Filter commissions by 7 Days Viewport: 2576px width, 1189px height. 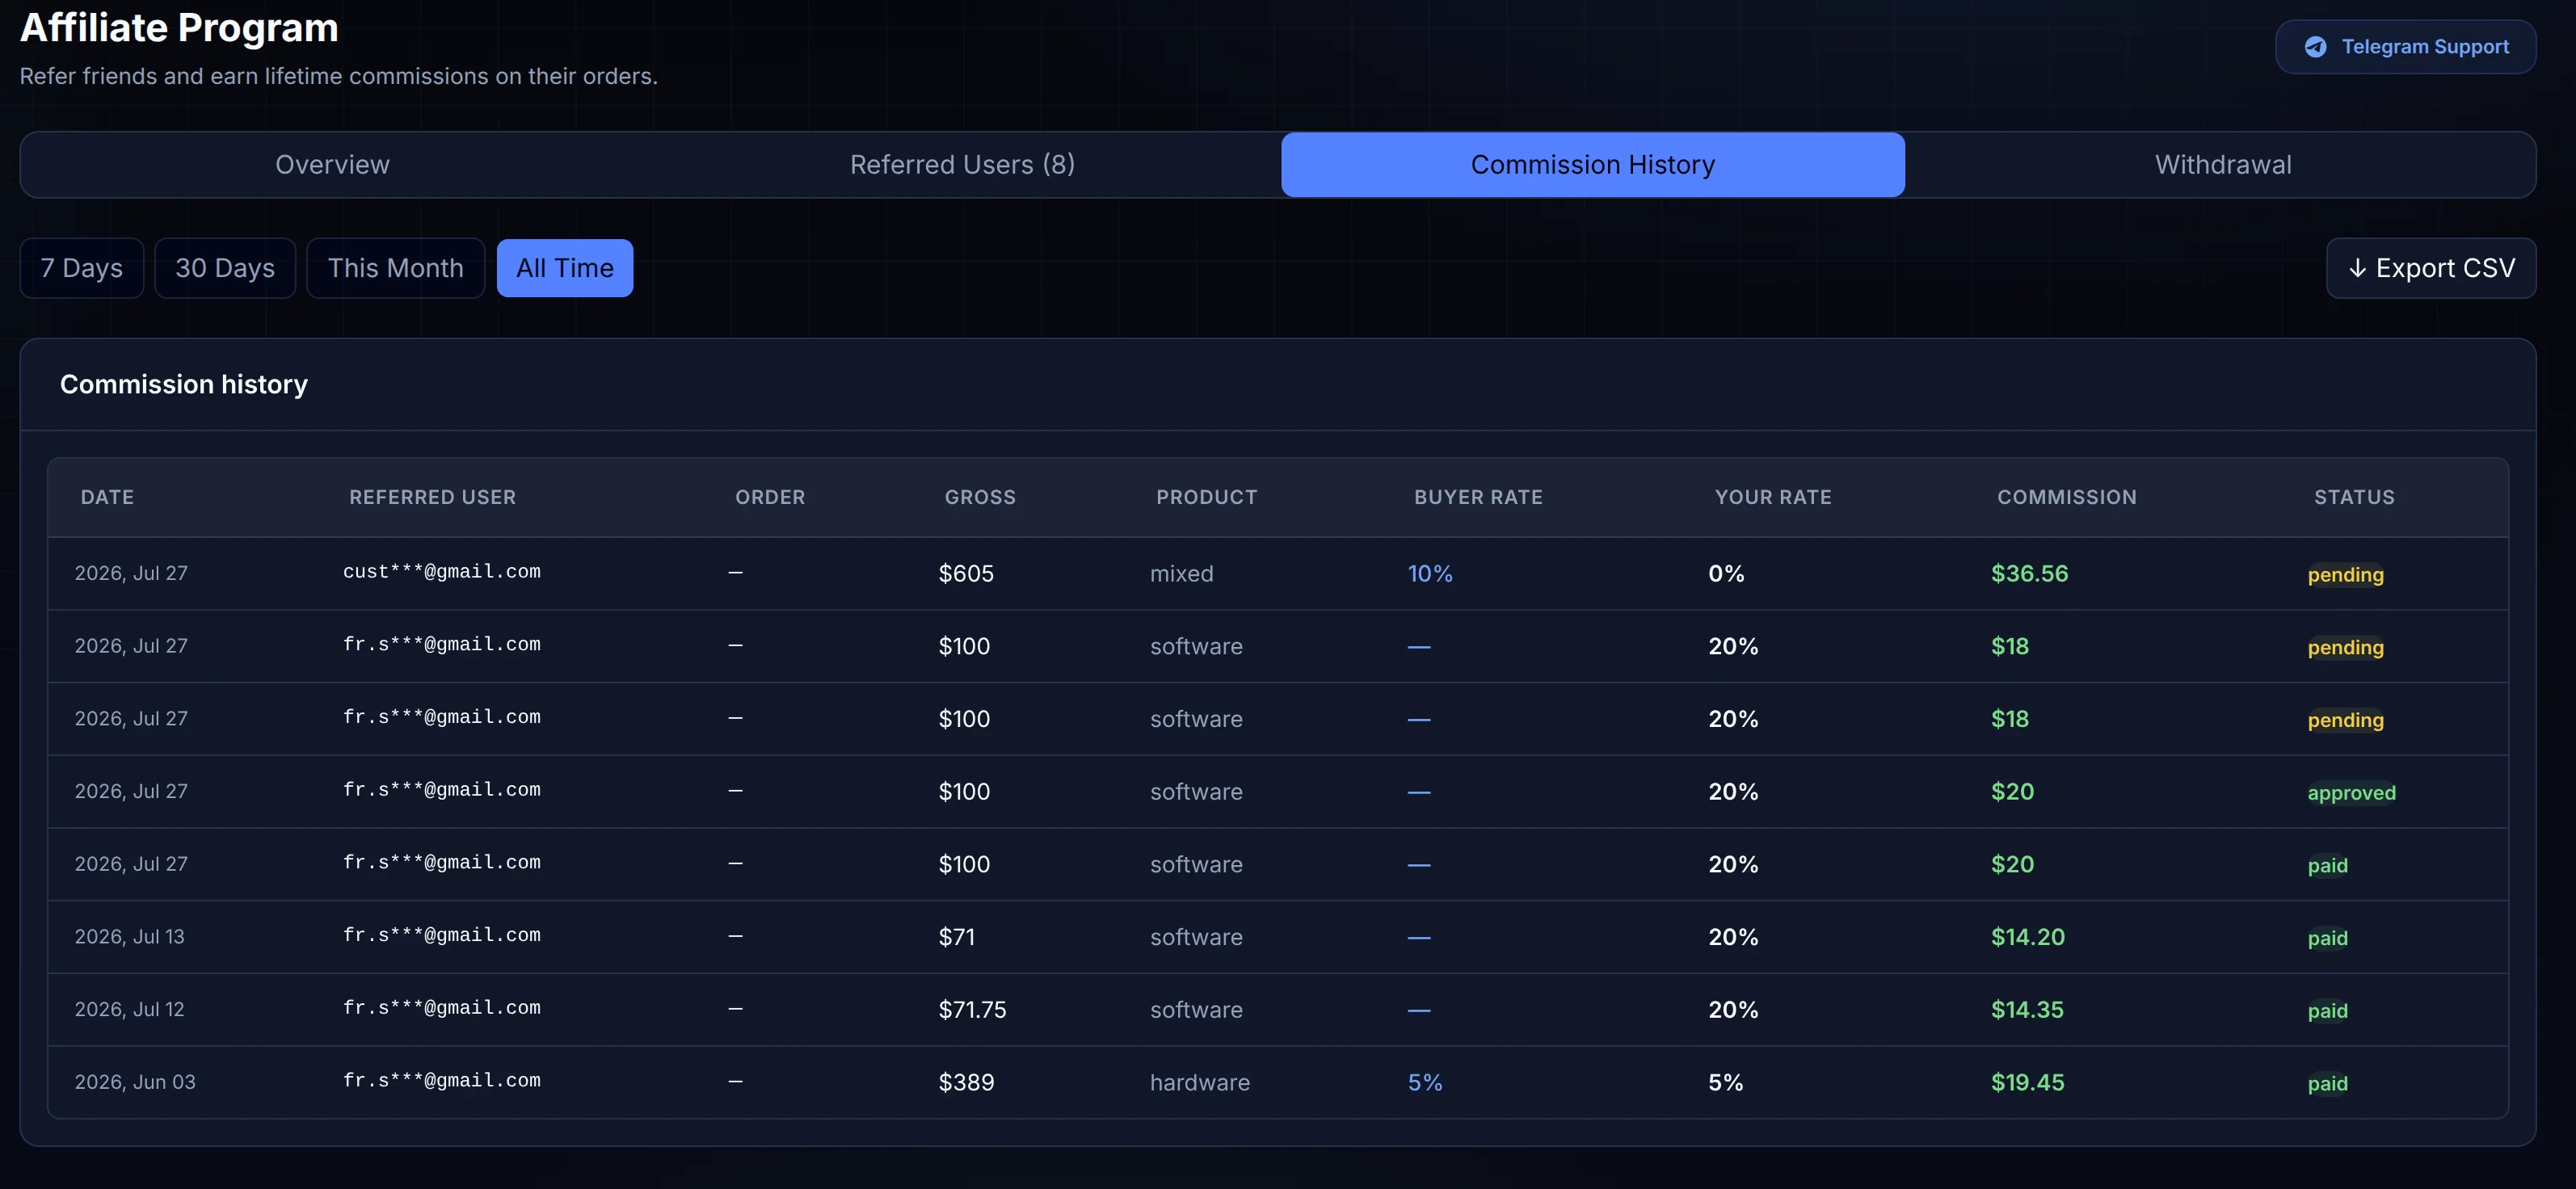[82, 268]
